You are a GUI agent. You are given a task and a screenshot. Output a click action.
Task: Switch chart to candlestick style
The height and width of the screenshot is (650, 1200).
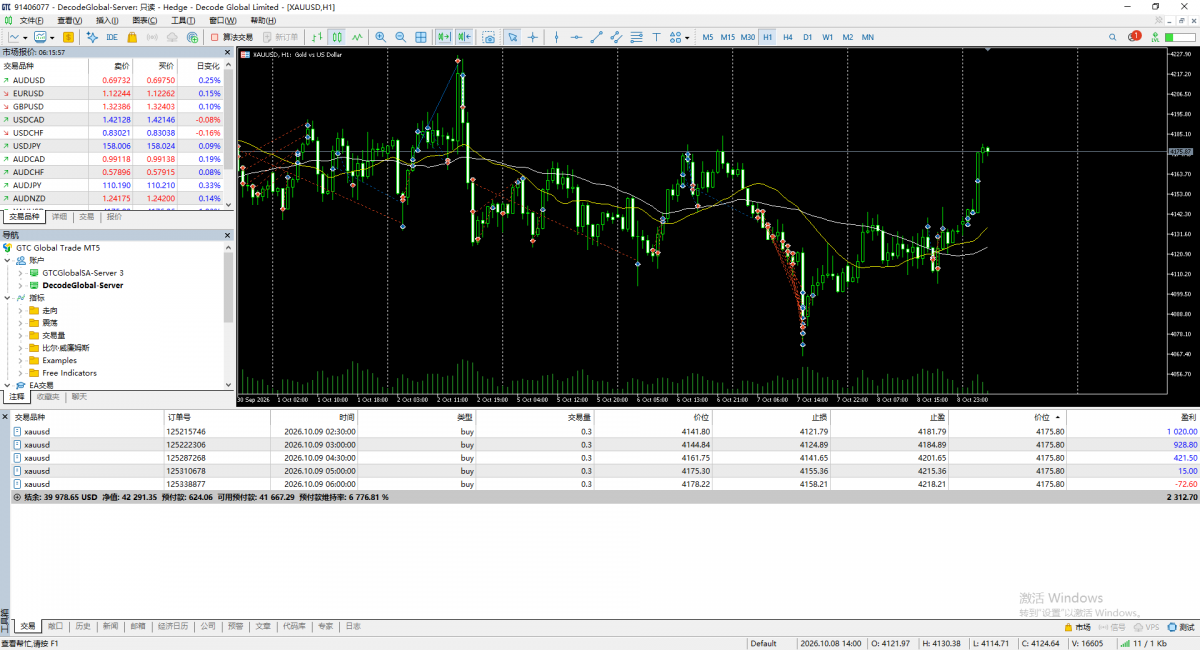(x=338, y=37)
